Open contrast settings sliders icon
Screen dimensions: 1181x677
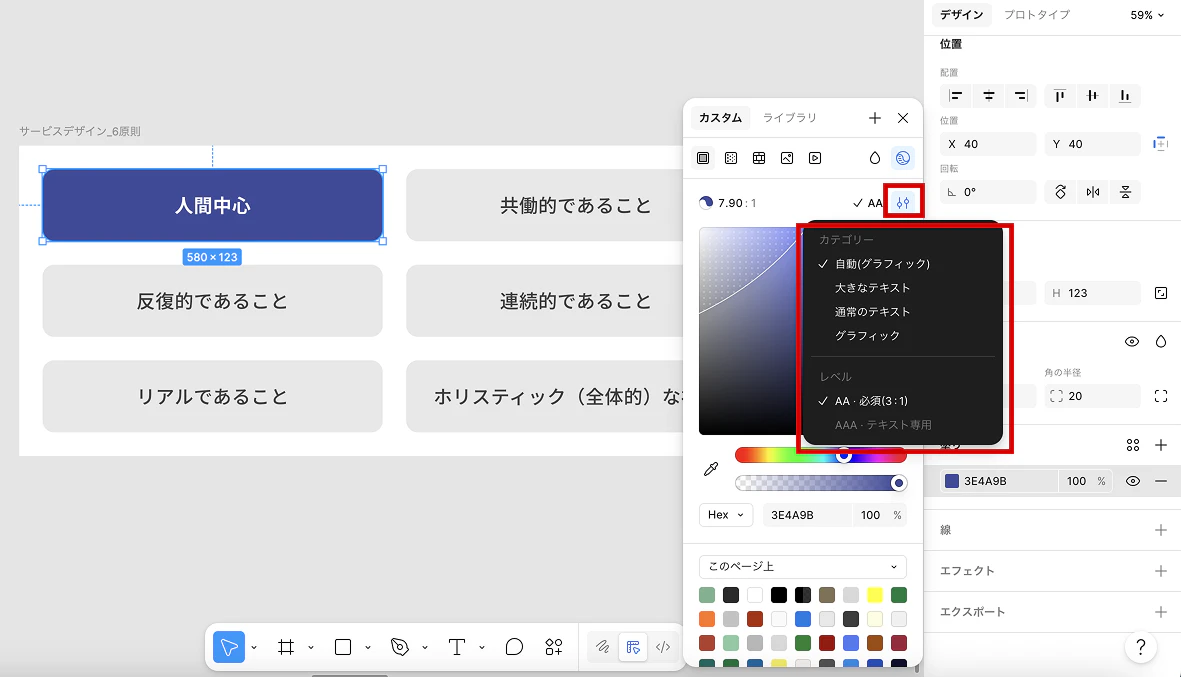tap(903, 203)
